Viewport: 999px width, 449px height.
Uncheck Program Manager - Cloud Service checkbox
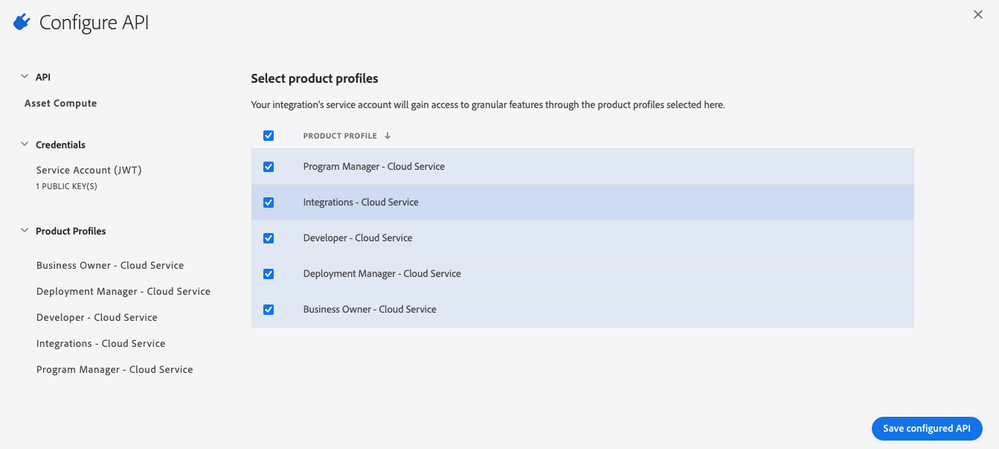click(268, 167)
